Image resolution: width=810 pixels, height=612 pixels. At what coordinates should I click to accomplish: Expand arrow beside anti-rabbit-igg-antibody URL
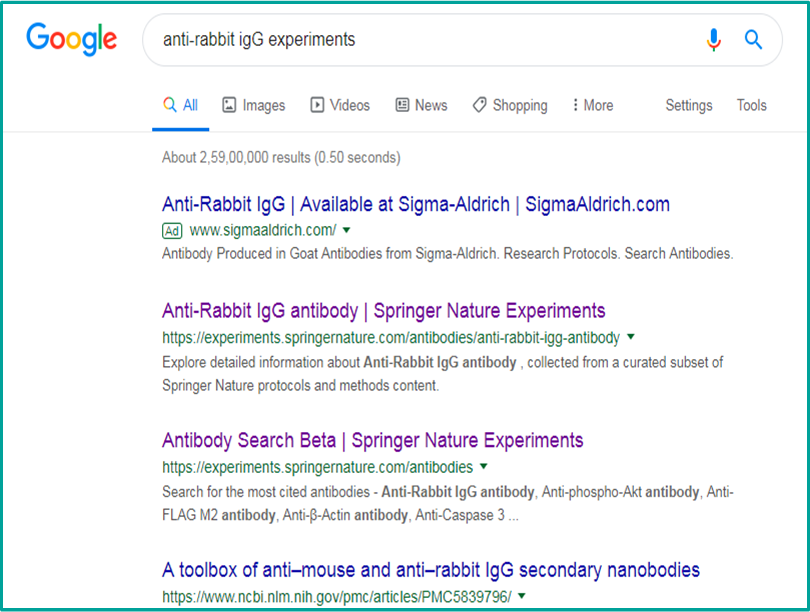(x=631, y=337)
